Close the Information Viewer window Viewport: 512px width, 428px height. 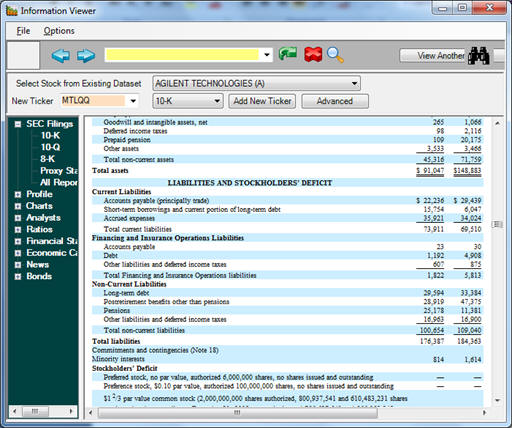[489, 7]
